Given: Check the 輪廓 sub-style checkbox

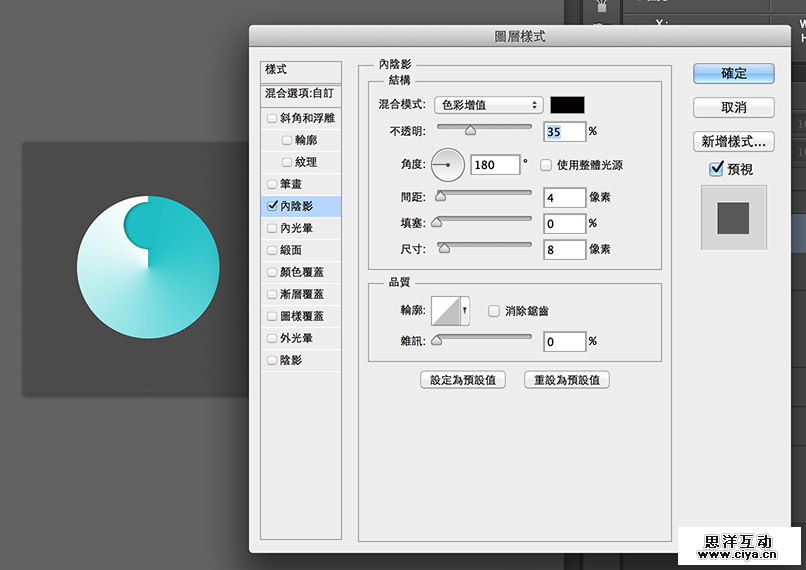Looking at the screenshot, I should click(x=287, y=140).
